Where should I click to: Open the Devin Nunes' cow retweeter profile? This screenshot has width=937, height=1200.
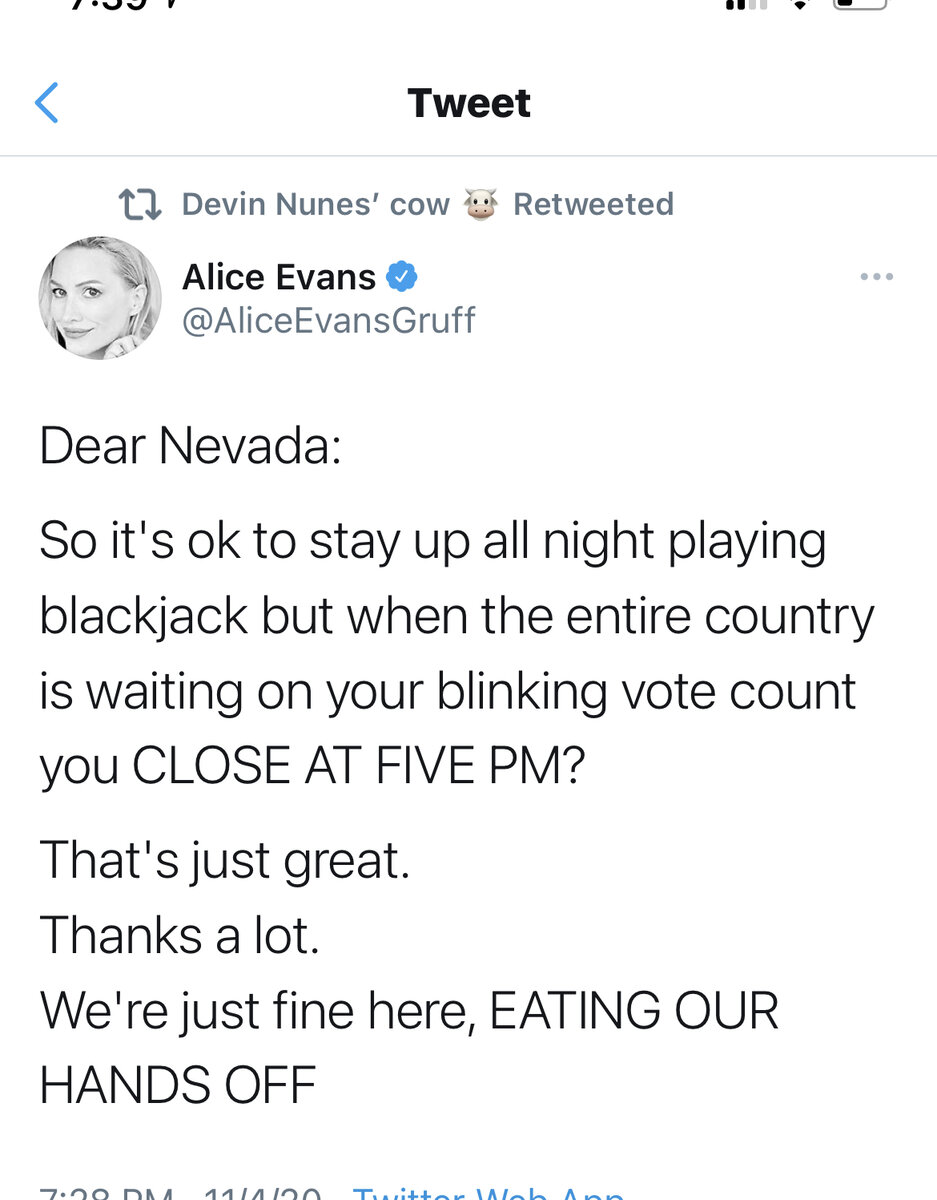[315, 205]
